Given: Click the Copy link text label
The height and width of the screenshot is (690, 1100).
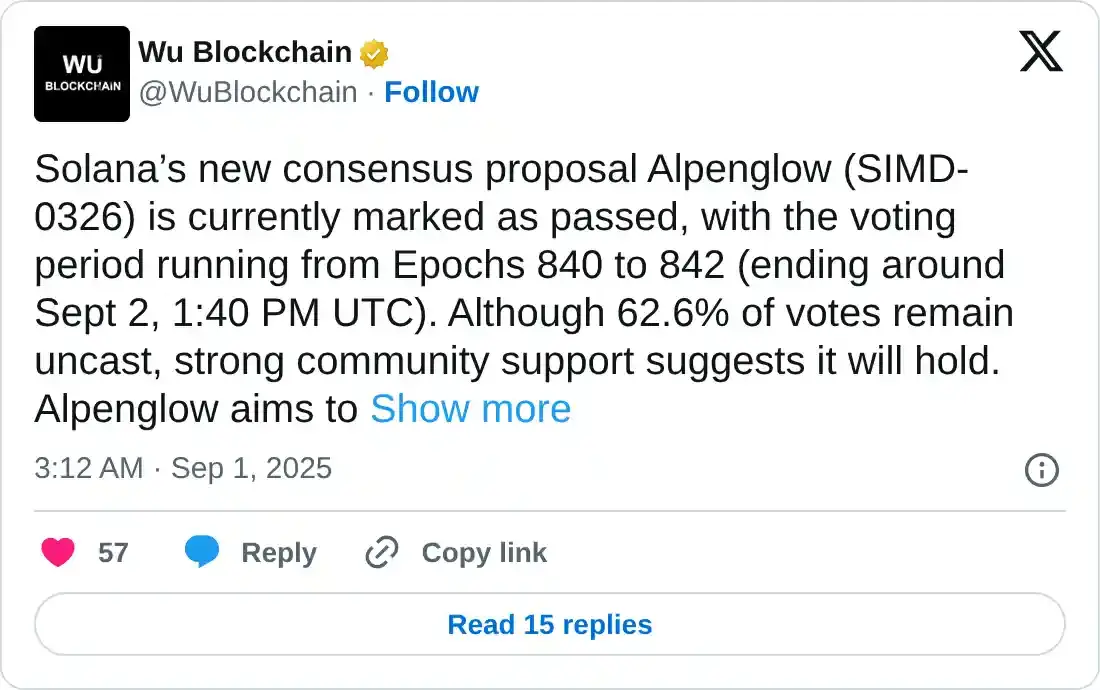Looking at the screenshot, I should [x=484, y=553].
